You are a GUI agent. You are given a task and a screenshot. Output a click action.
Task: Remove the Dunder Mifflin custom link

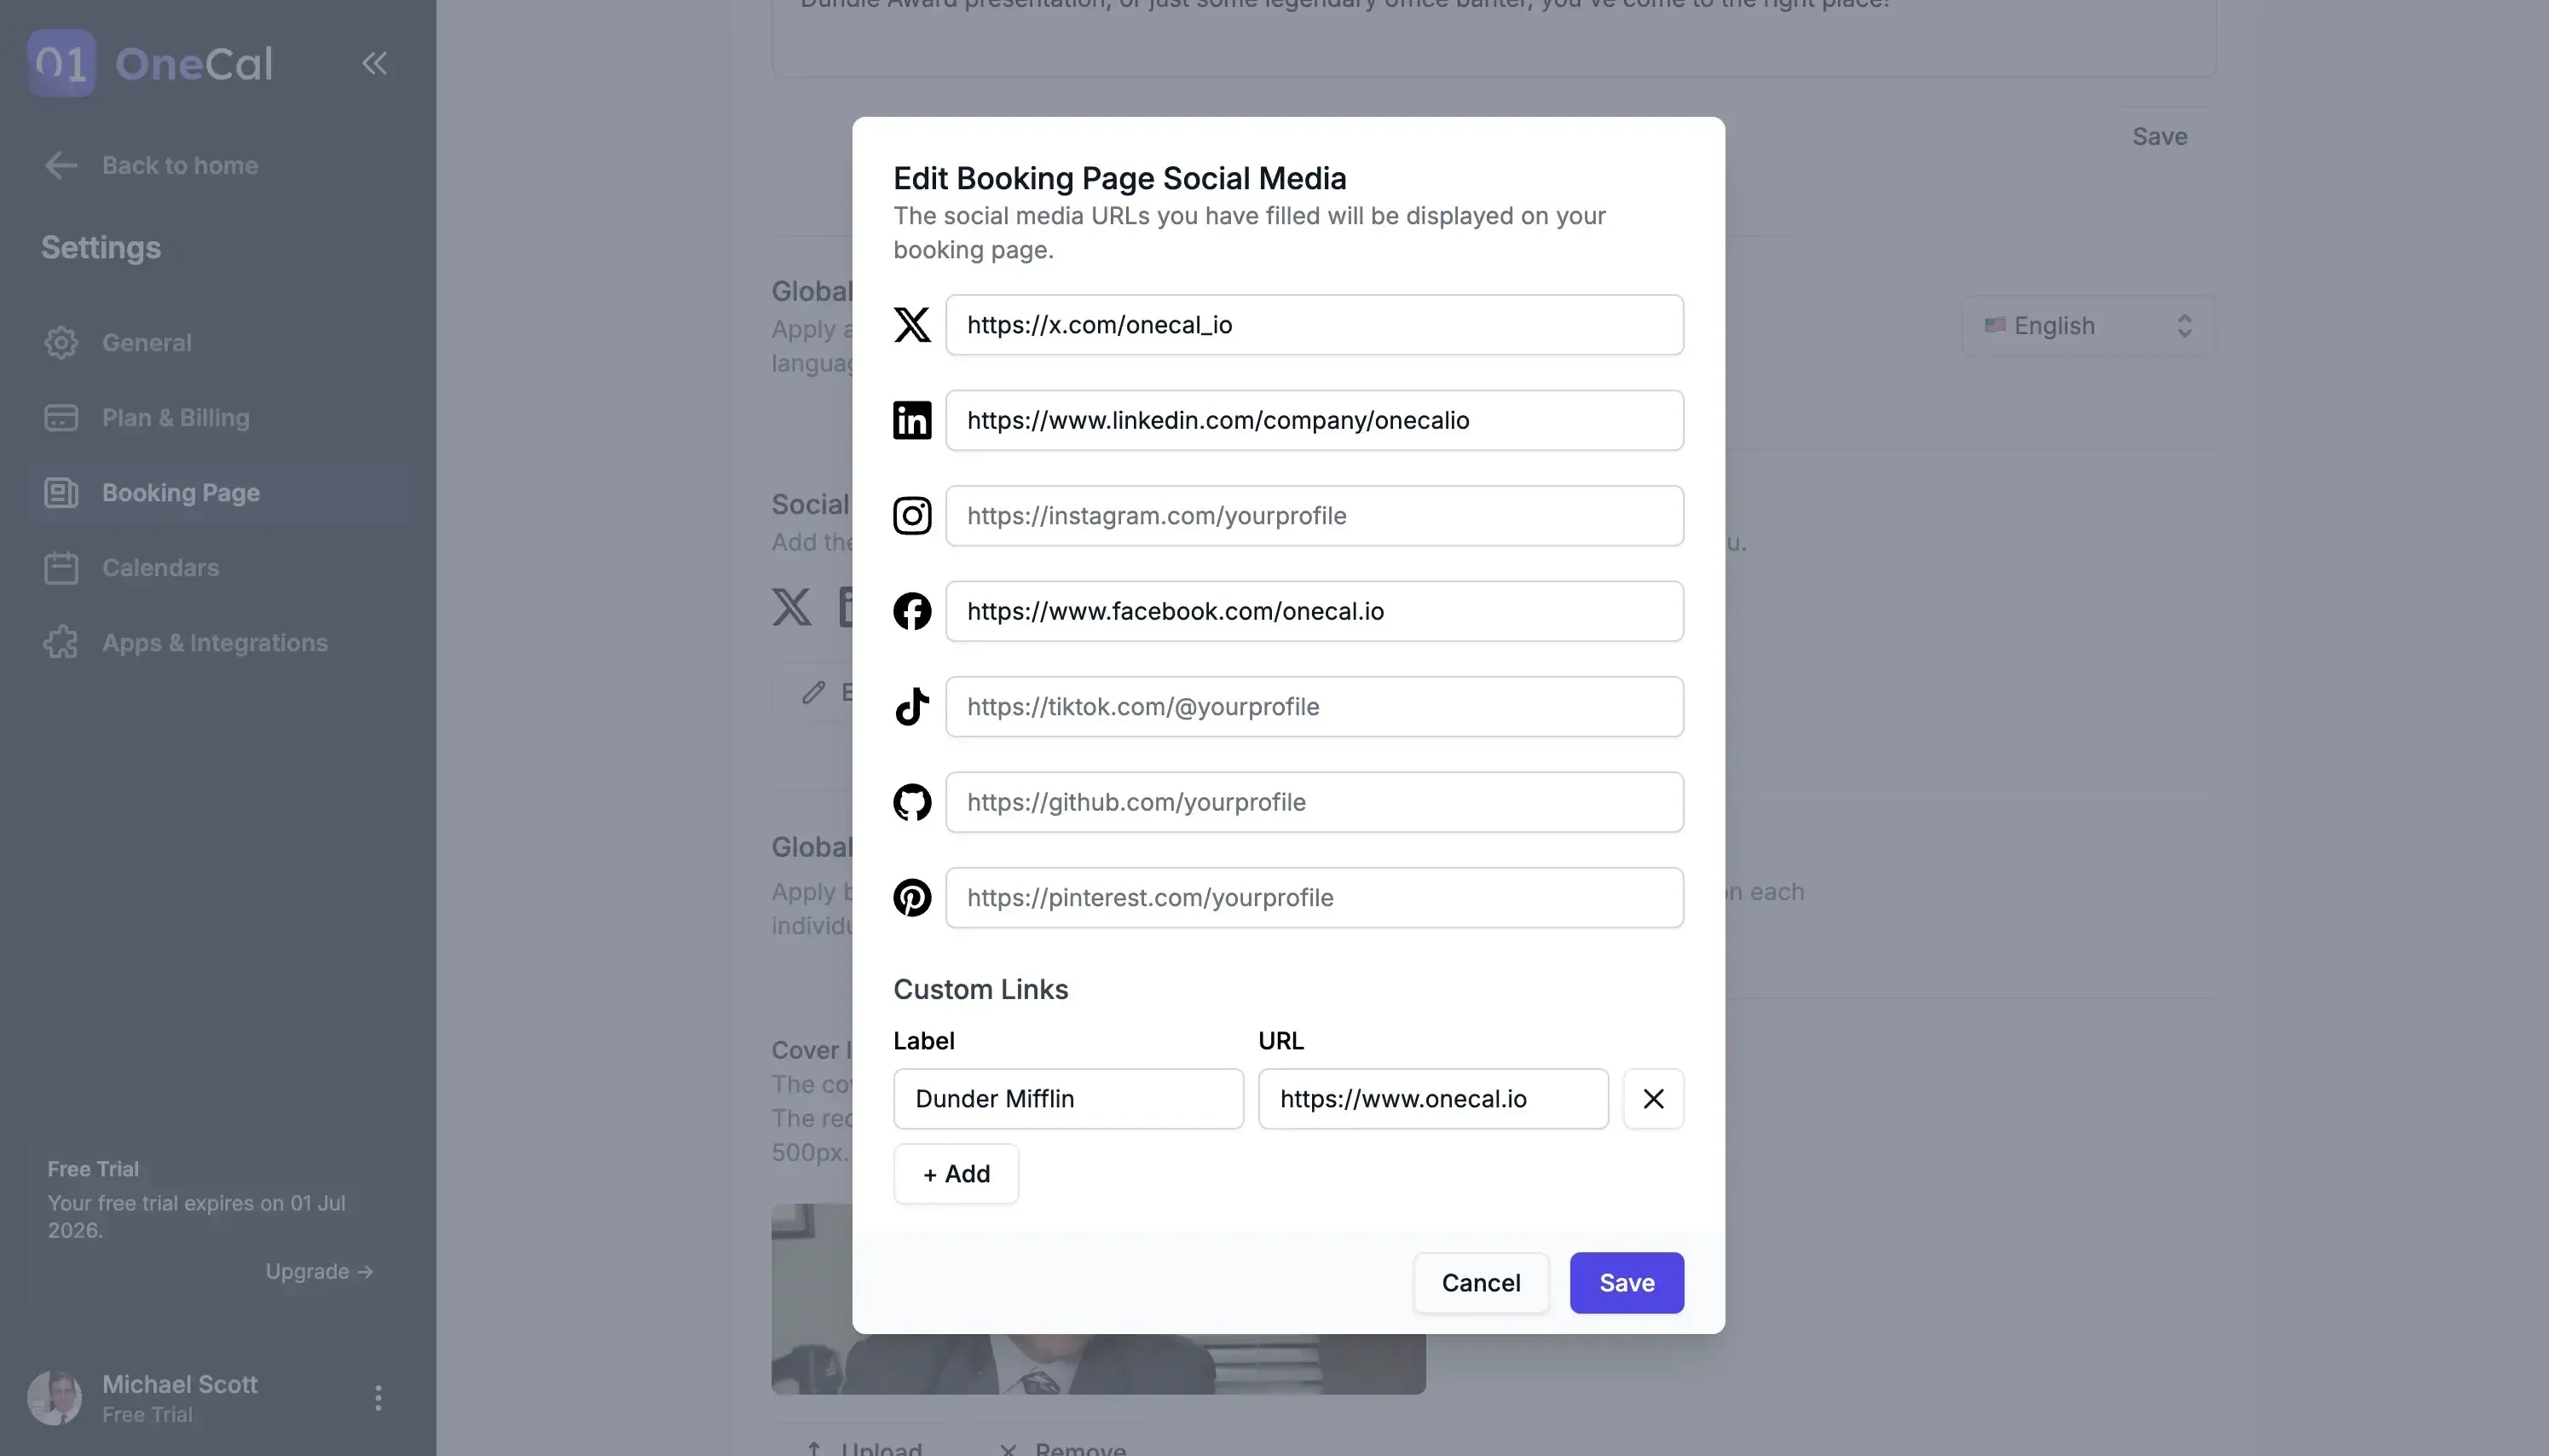(1652, 1098)
